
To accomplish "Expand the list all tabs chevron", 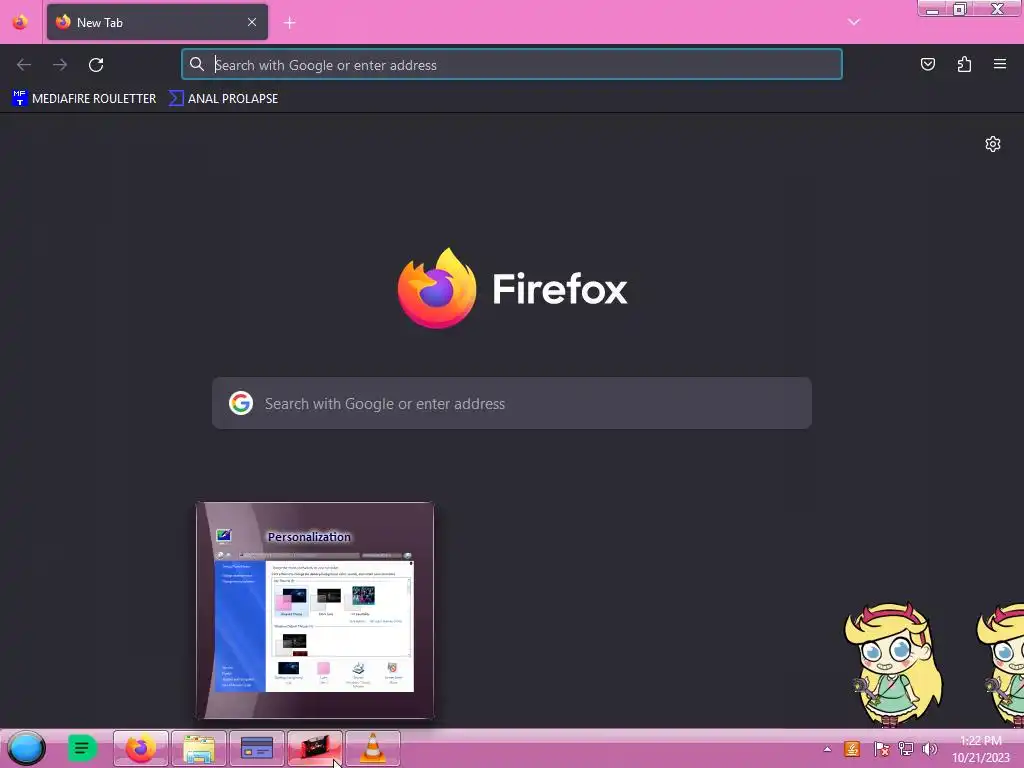I will point(854,22).
